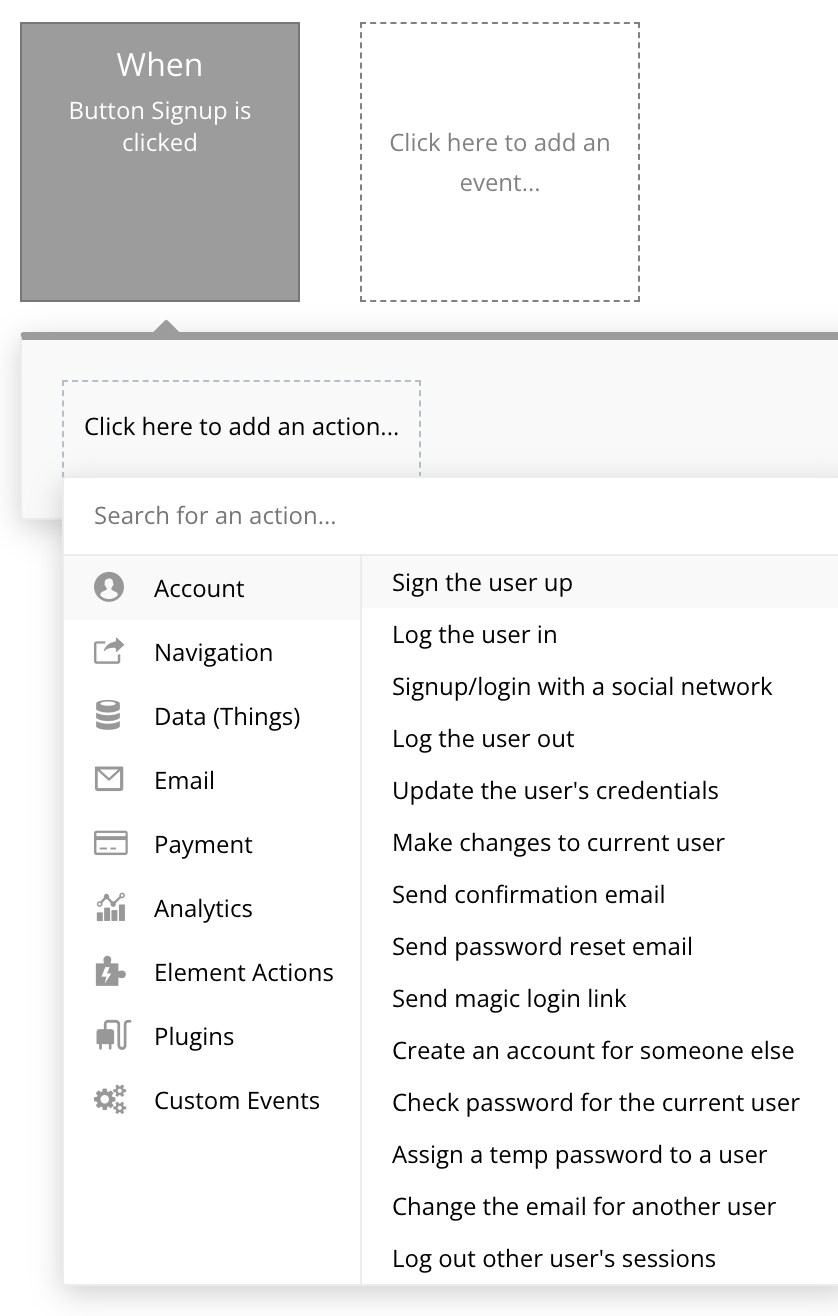This screenshot has height=1316, width=838.
Task: Choose the Sign the user up action
Action: coord(600,582)
